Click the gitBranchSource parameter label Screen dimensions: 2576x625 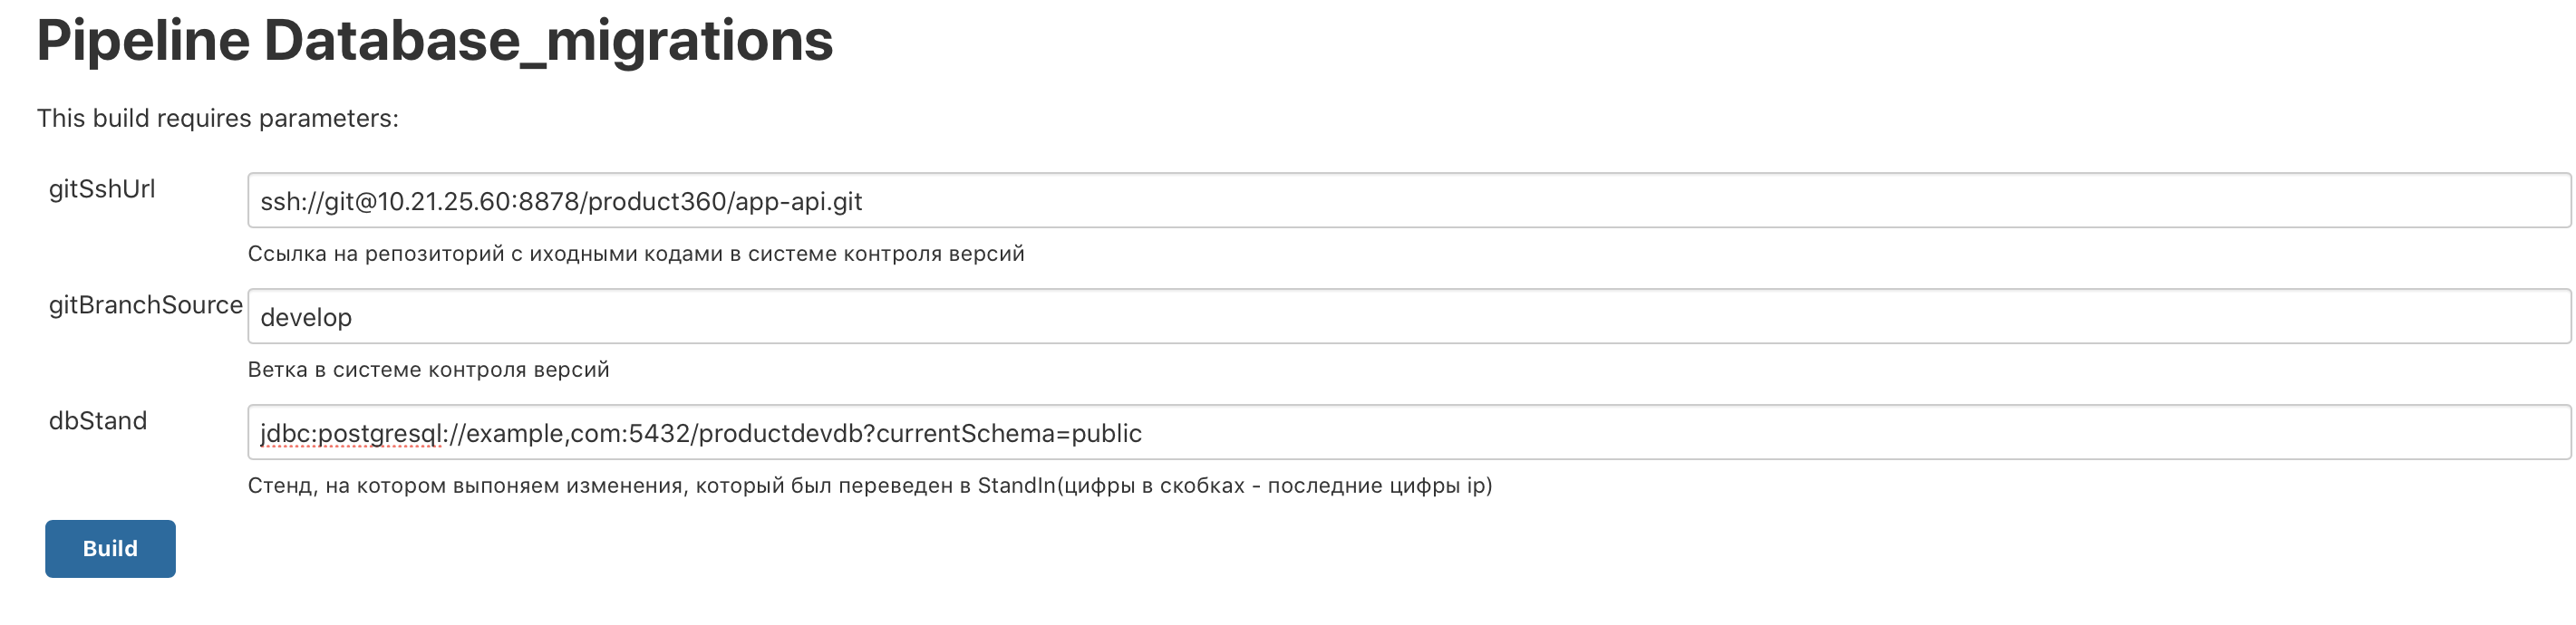[146, 305]
